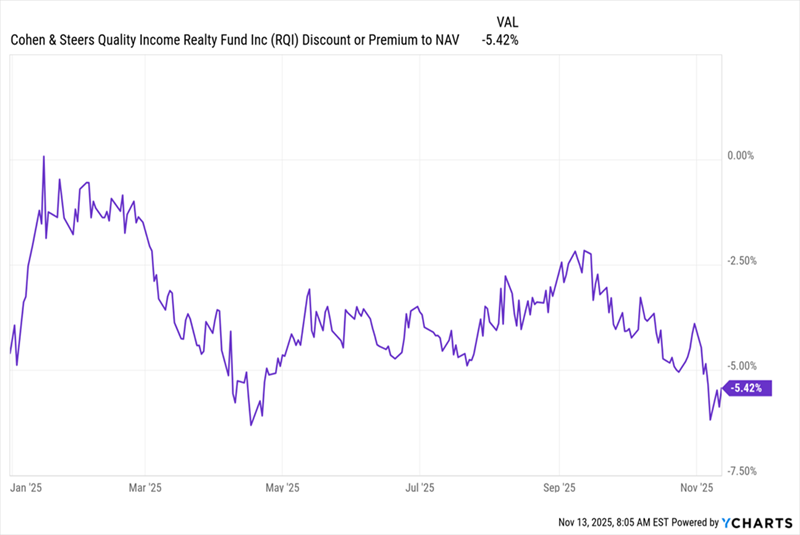
Task: Select the May '25 axis label
Action: 282,489
